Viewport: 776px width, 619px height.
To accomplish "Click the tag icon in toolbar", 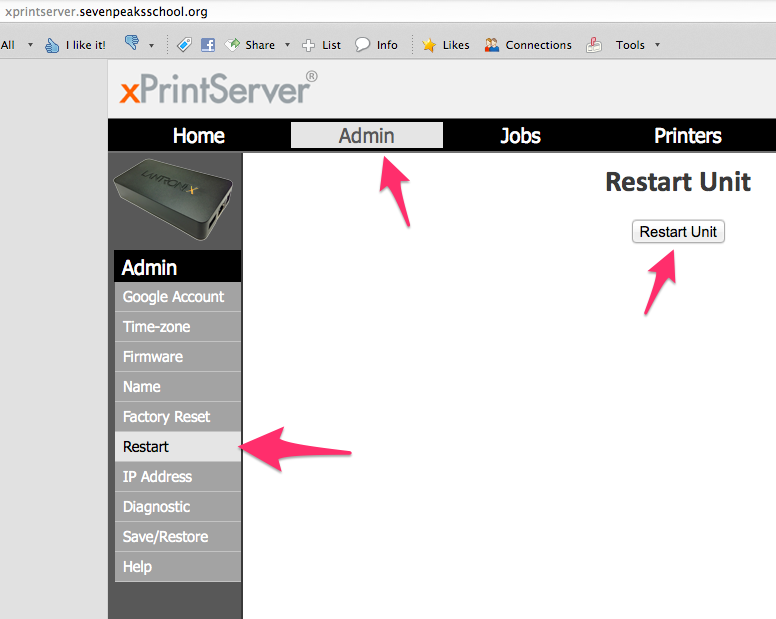I will 184,45.
